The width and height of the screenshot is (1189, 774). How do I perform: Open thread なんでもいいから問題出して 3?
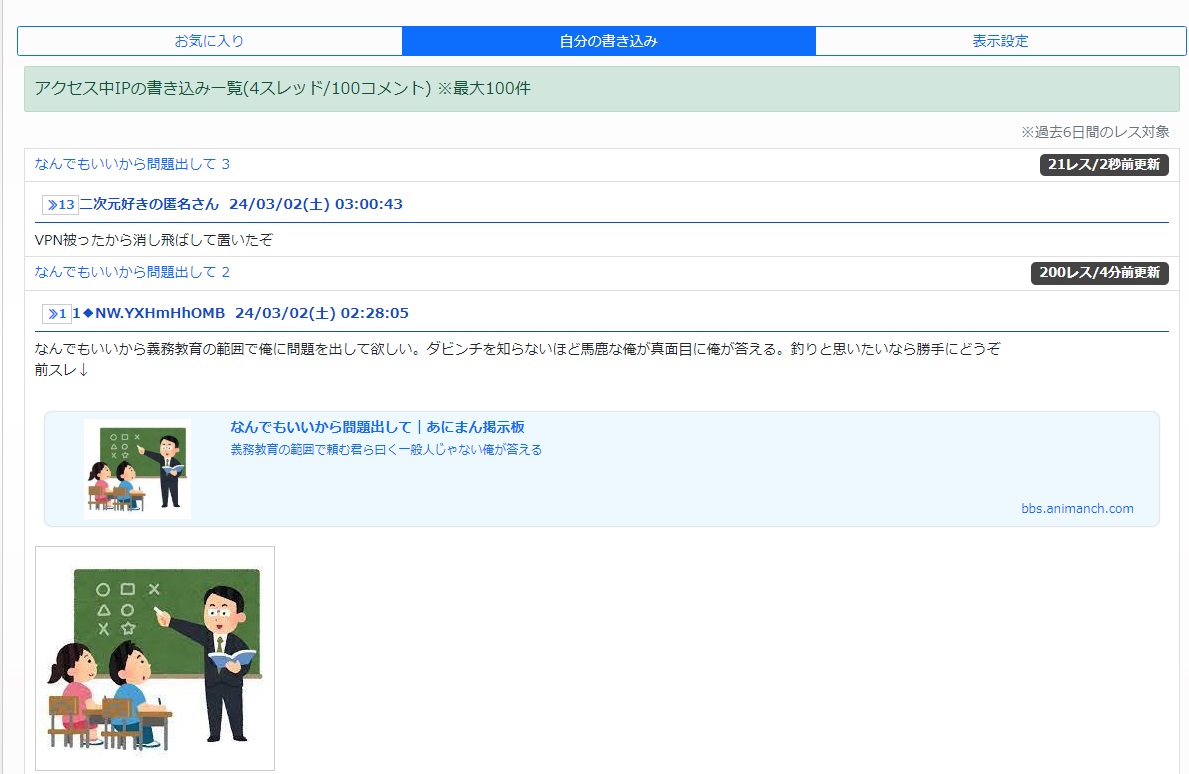(x=132, y=164)
